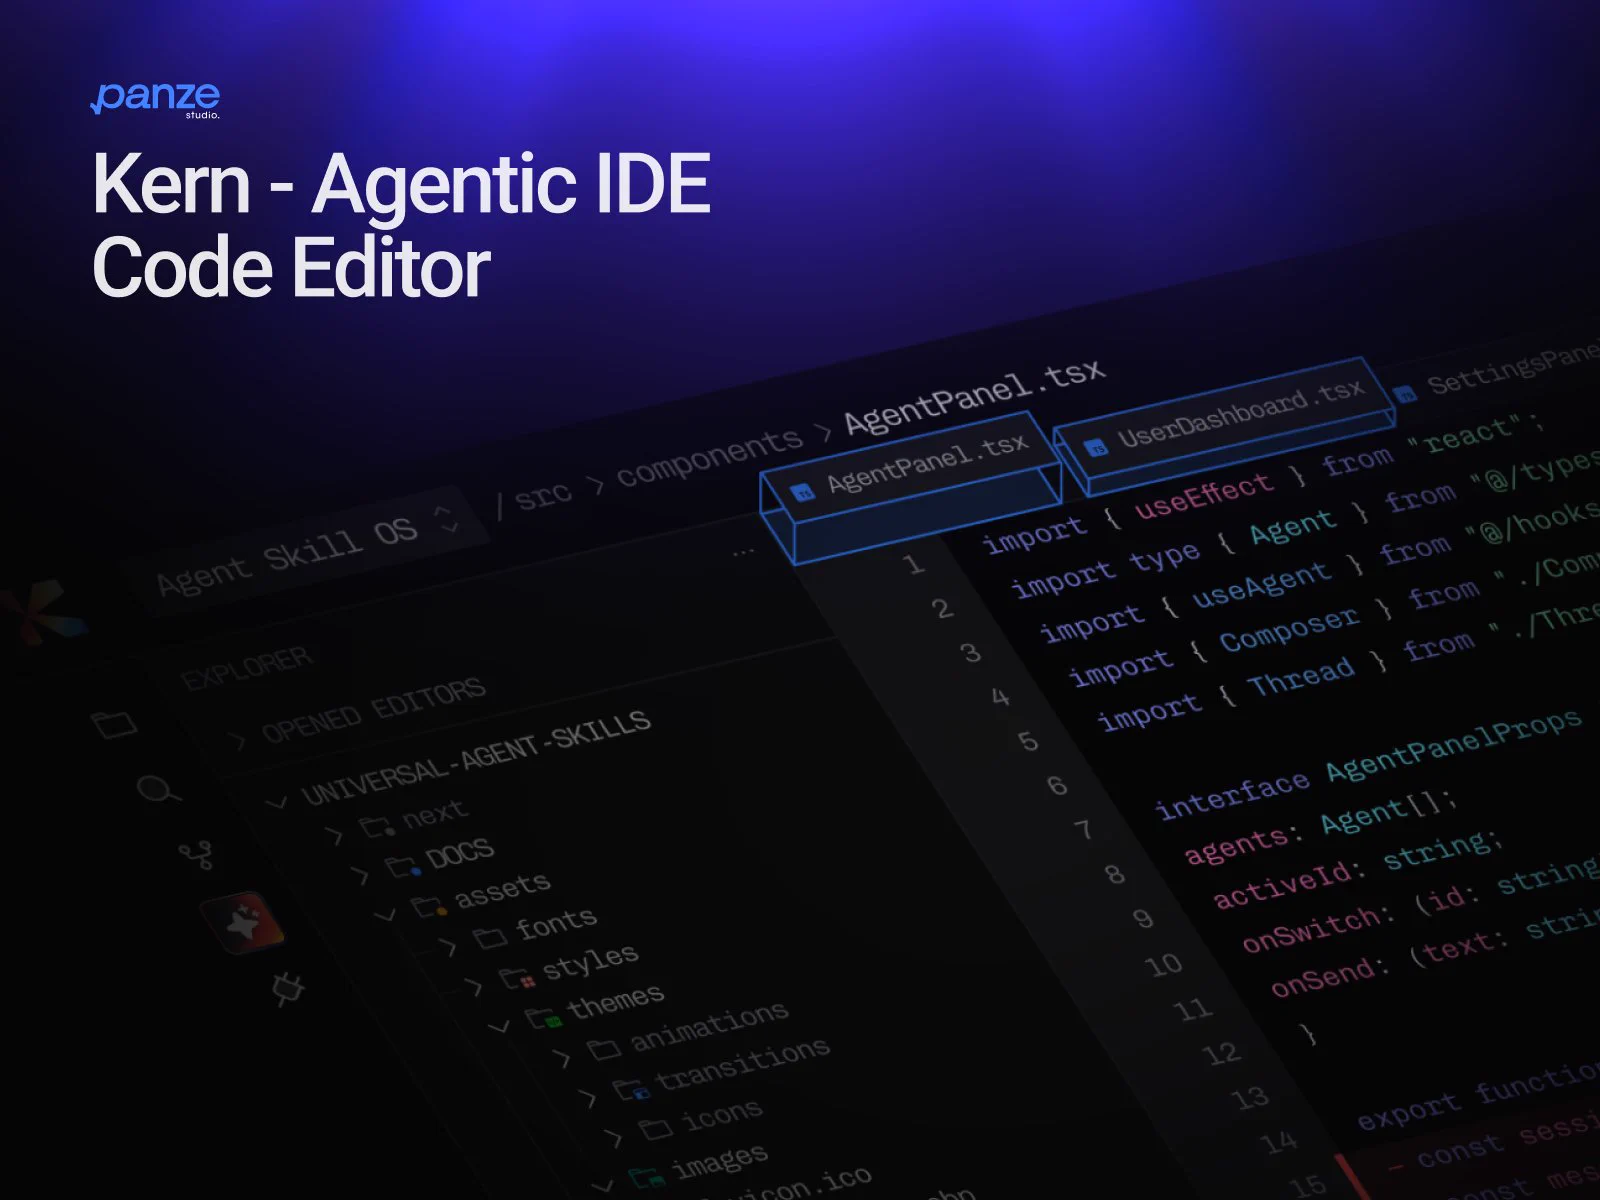Expand the DOCS folder chevron
1600x1200 pixels.
[361, 875]
